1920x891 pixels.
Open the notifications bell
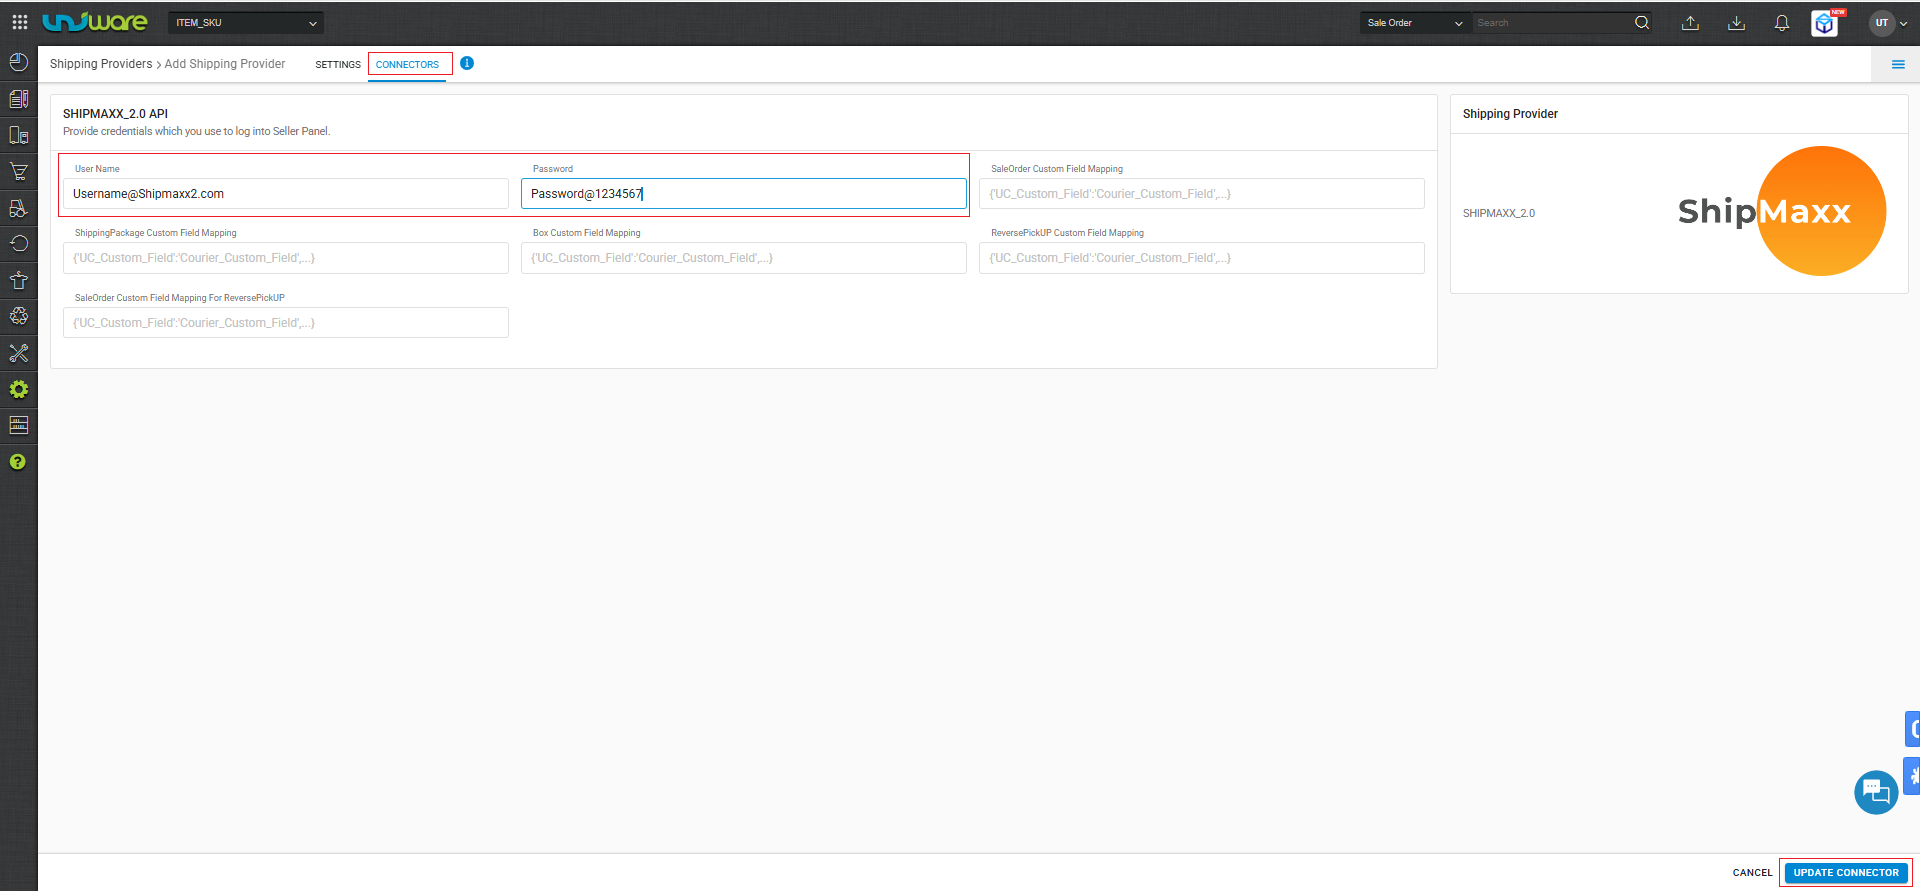pyautogui.click(x=1782, y=23)
